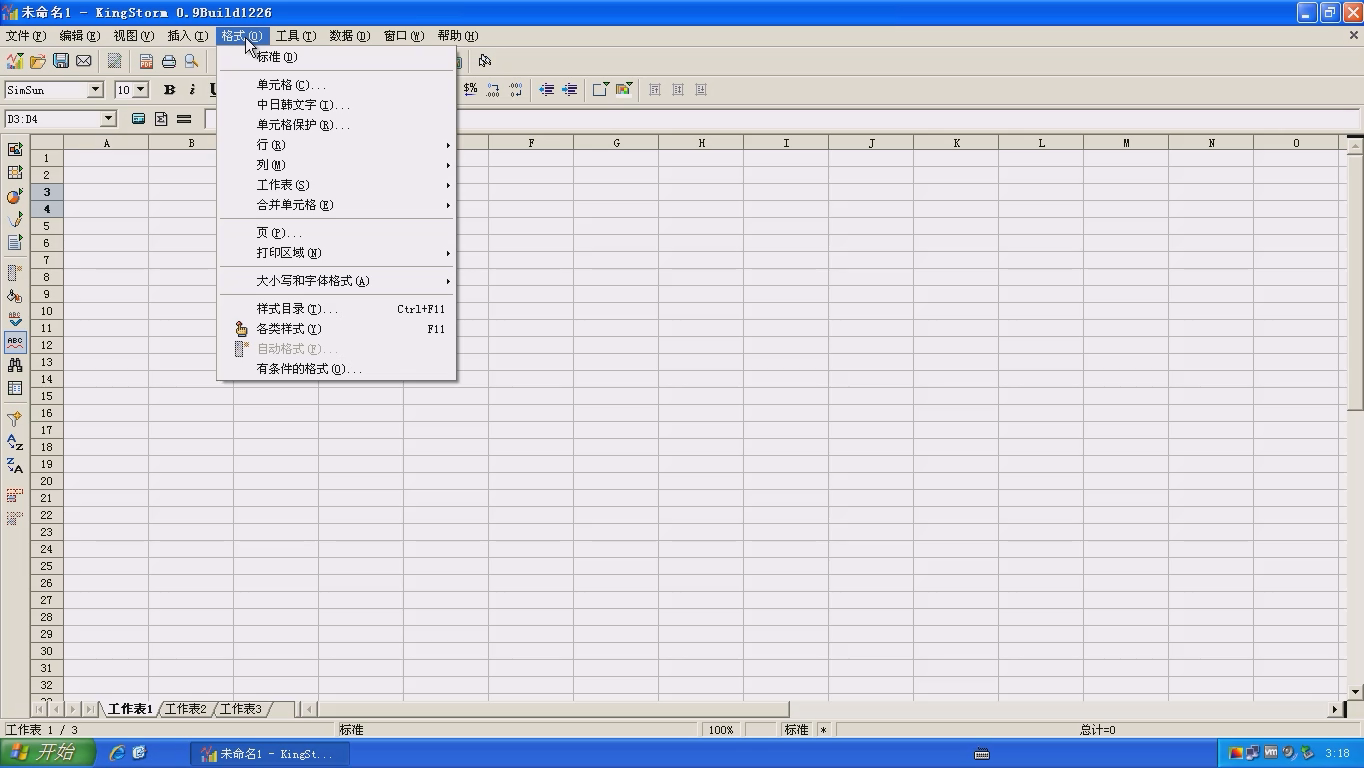Screen dimensions: 1364x768
Task: Click the Find binoculars icon in sidebar
Action: (15, 365)
